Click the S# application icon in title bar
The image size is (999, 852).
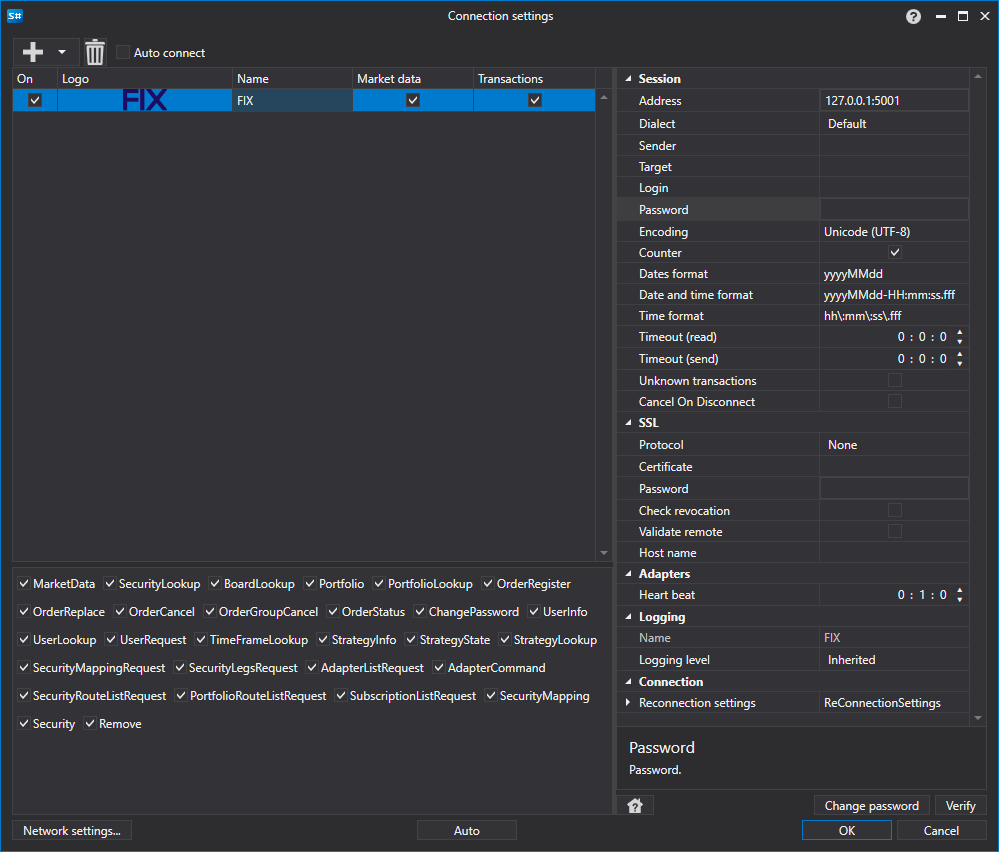[15, 15]
